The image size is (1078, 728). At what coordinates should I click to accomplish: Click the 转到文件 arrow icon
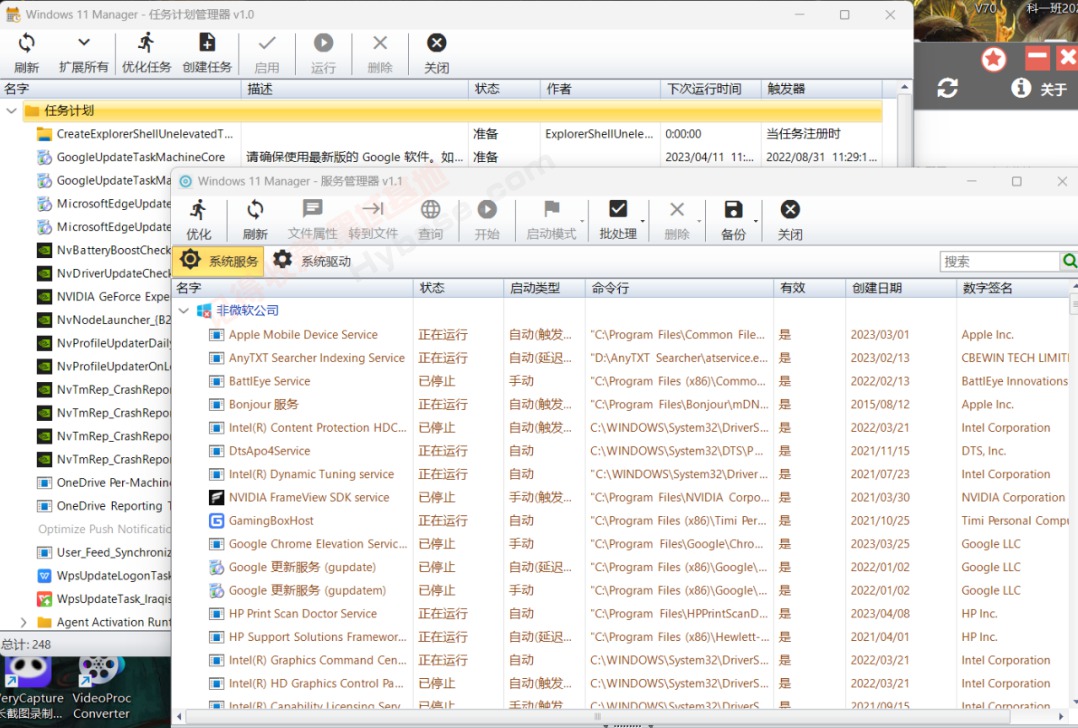point(373,209)
